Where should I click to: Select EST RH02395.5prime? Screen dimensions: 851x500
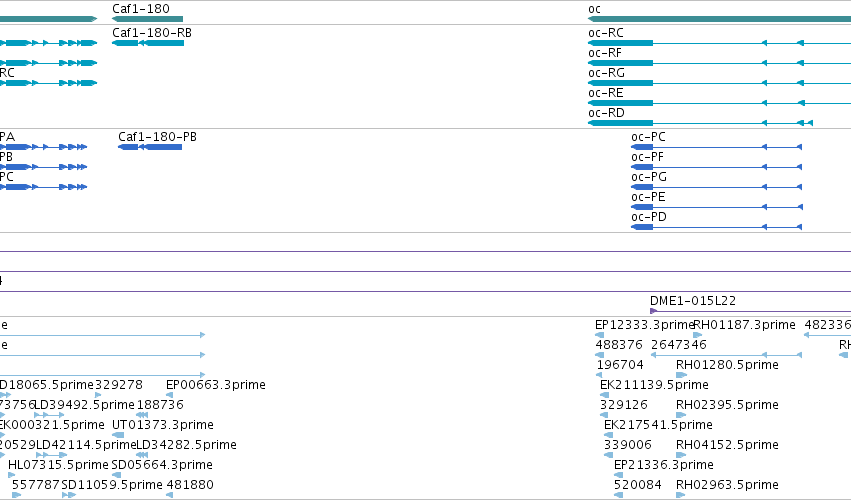point(727,405)
